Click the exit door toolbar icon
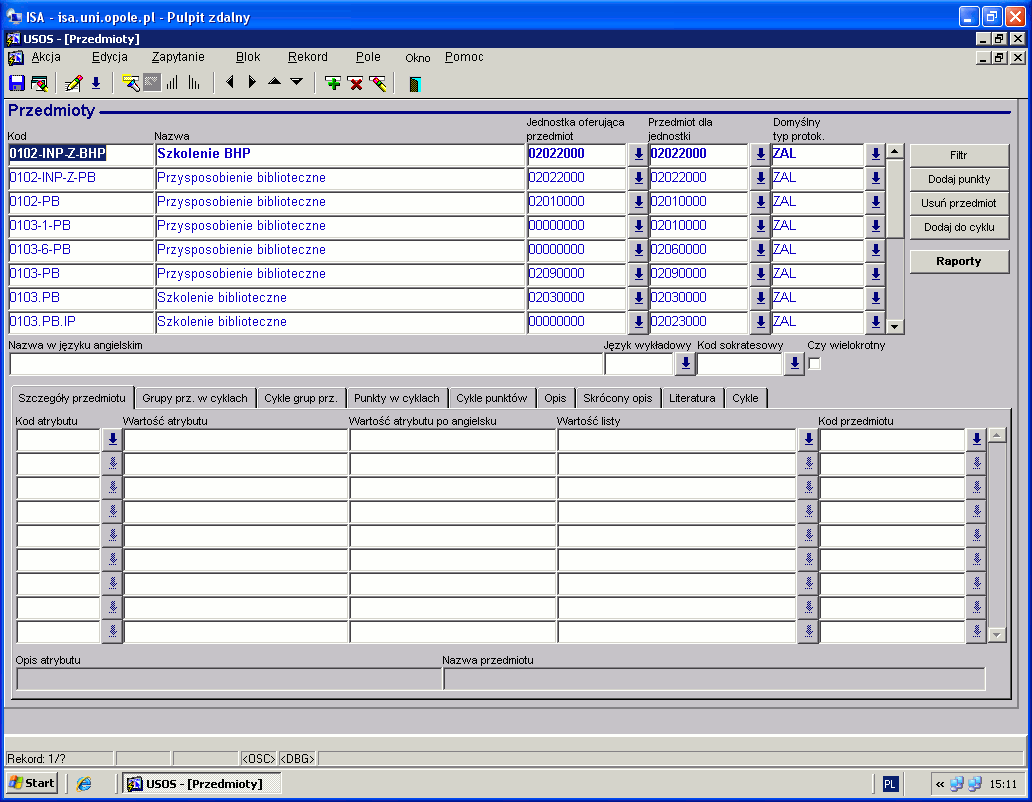 pos(415,84)
